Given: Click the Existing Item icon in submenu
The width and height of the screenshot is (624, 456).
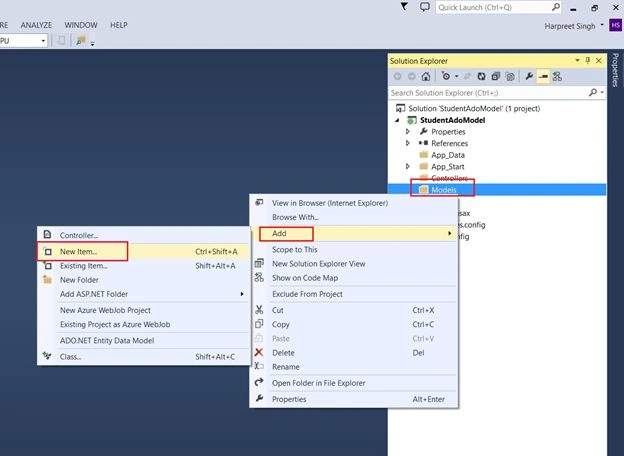Looking at the screenshot, I should (x=47, y=265).
